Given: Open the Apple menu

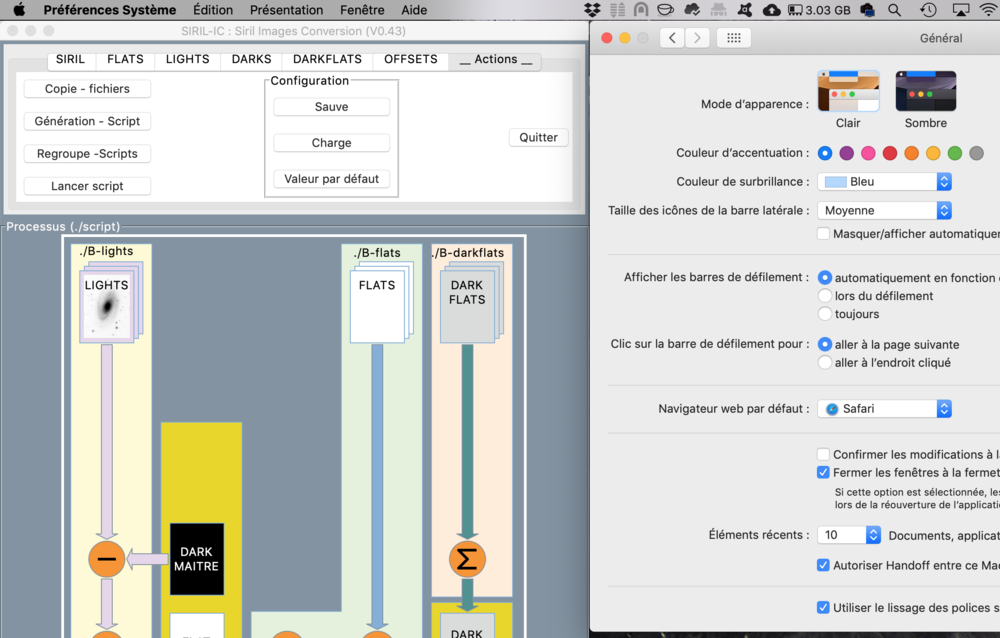Looking at the screenshot, I should point(19,10).
